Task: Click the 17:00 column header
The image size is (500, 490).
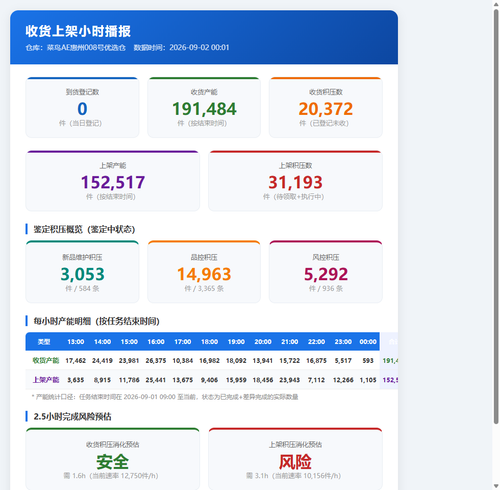Action: [x=183, y=342]
